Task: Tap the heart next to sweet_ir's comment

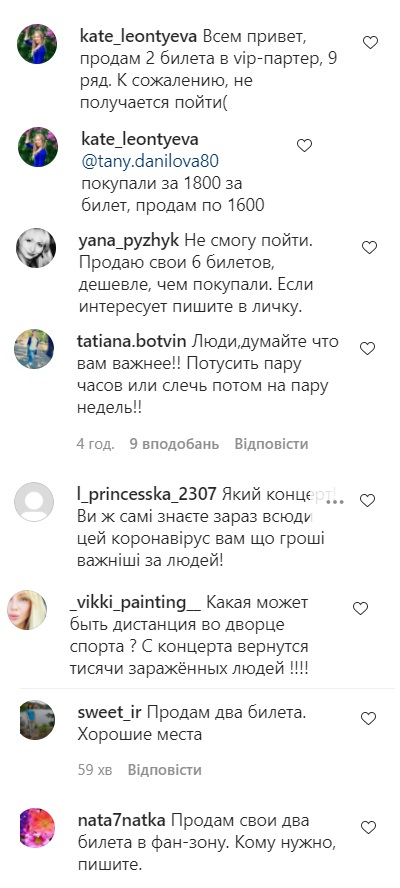Action: pos(369,719)
